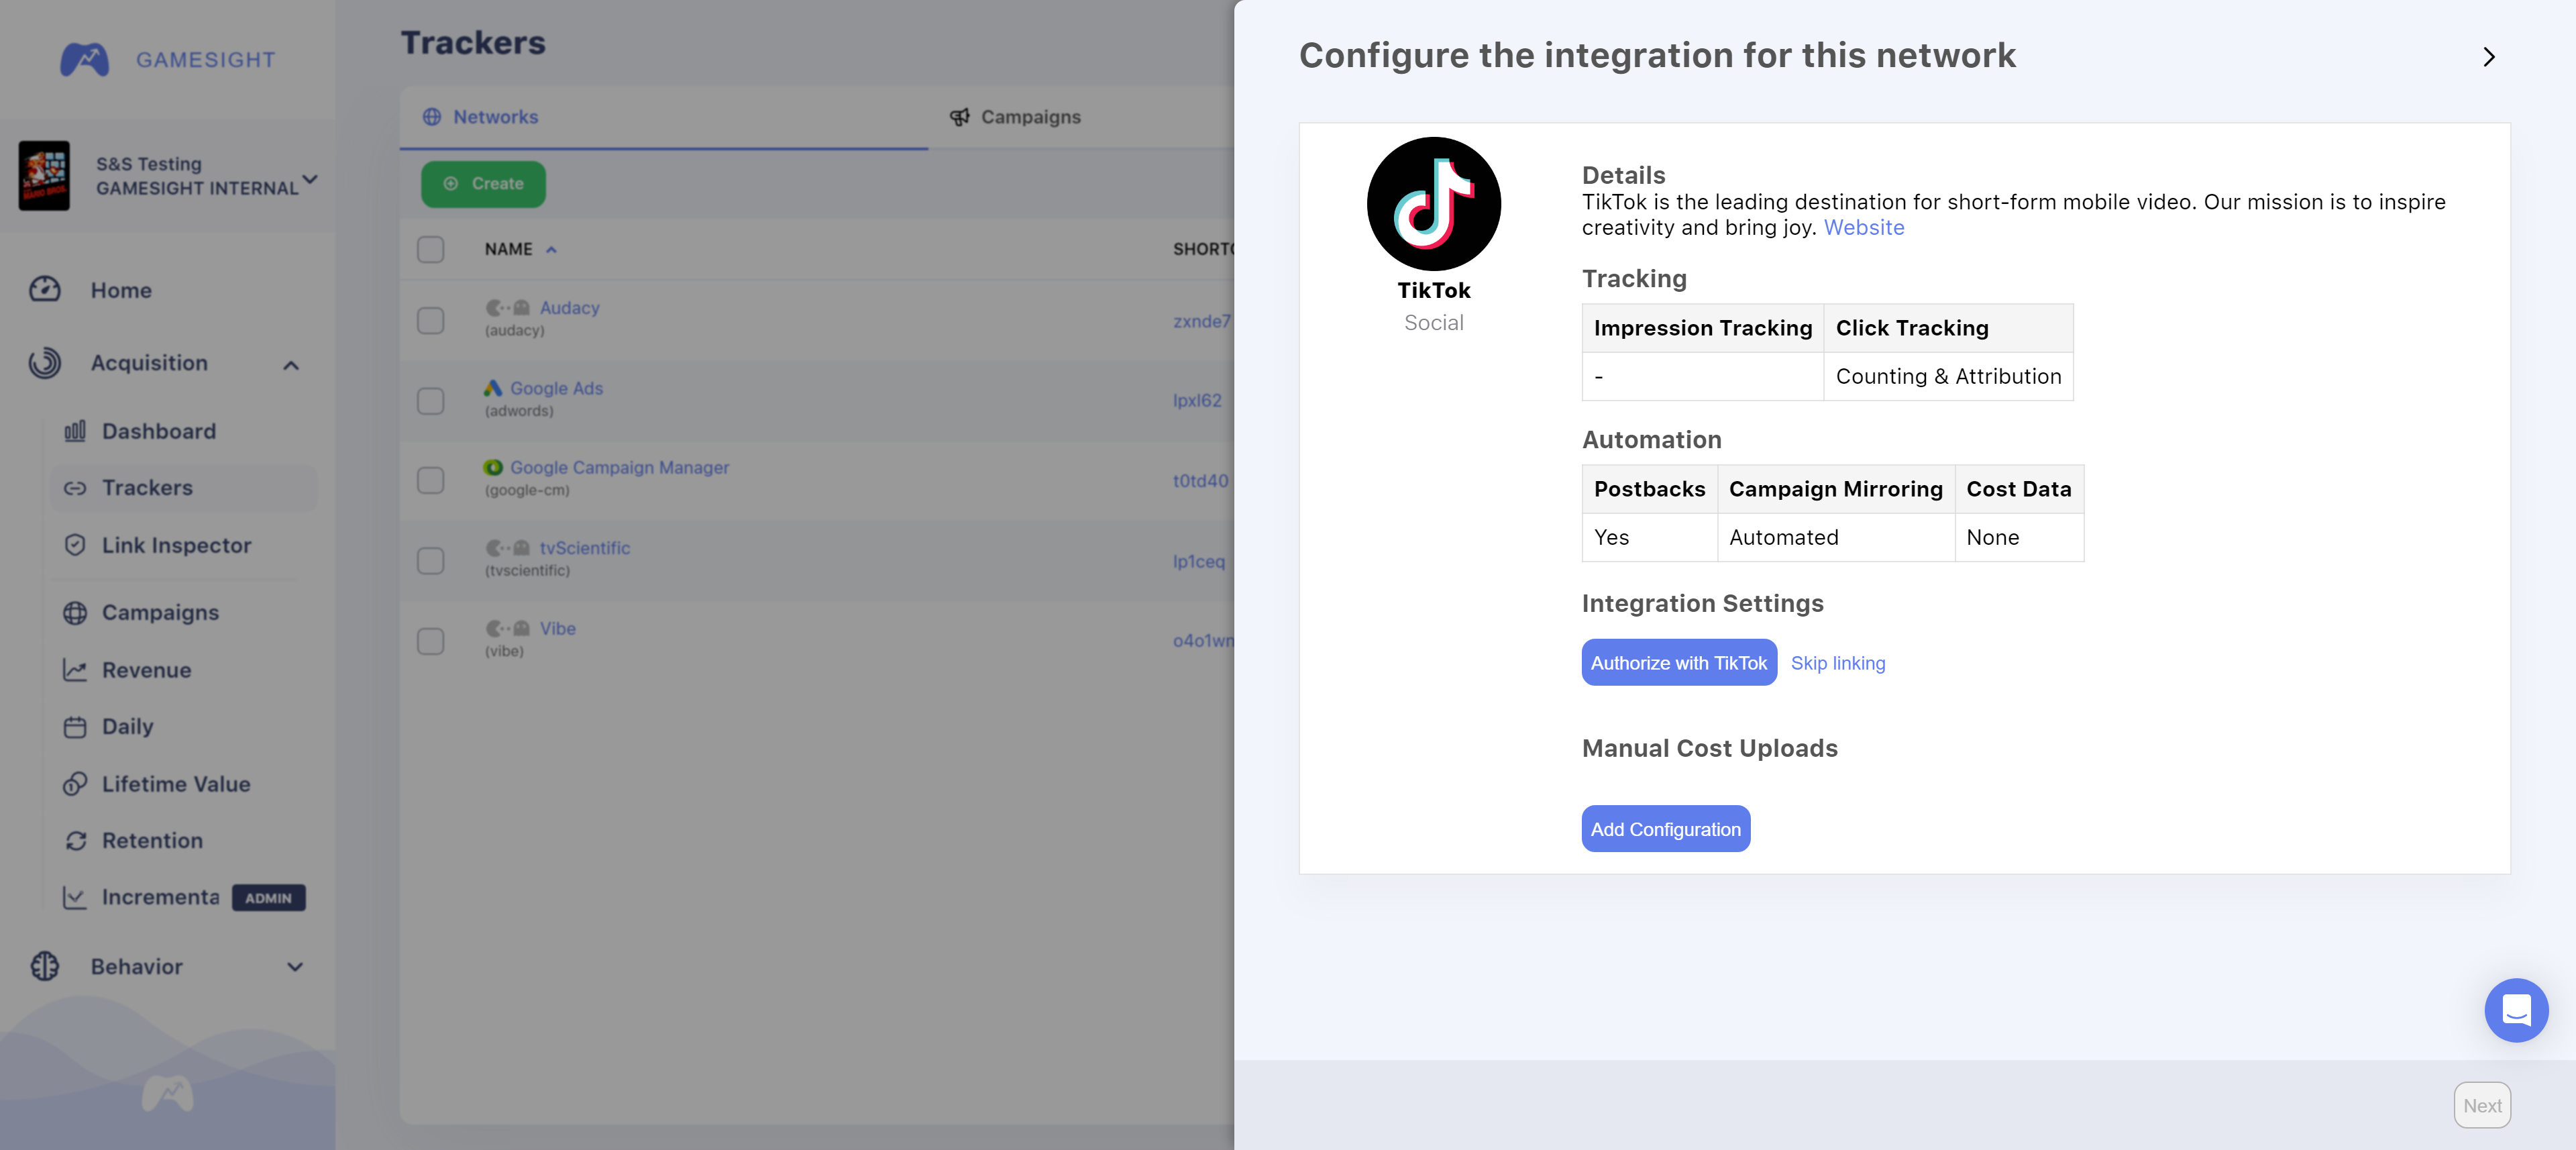The height and width of the screenshot is (1150, 2576).
Task: Click the Daily calendar icon
Action: 75,727
